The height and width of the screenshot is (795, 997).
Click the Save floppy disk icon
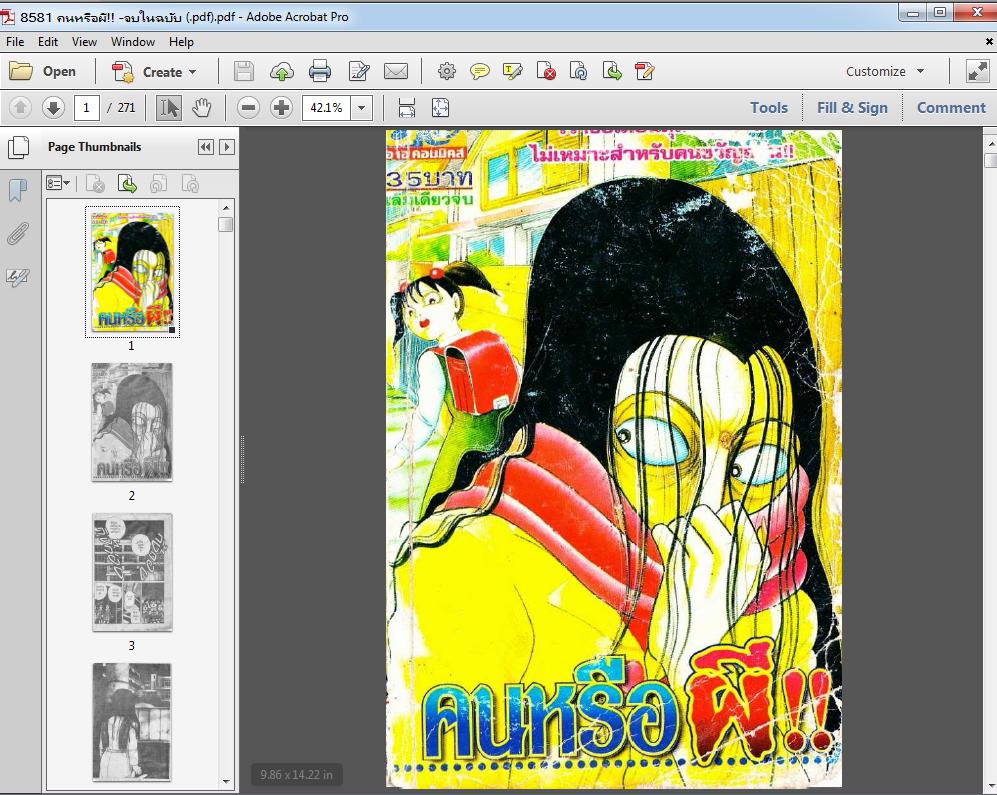[x=244, y=71]
